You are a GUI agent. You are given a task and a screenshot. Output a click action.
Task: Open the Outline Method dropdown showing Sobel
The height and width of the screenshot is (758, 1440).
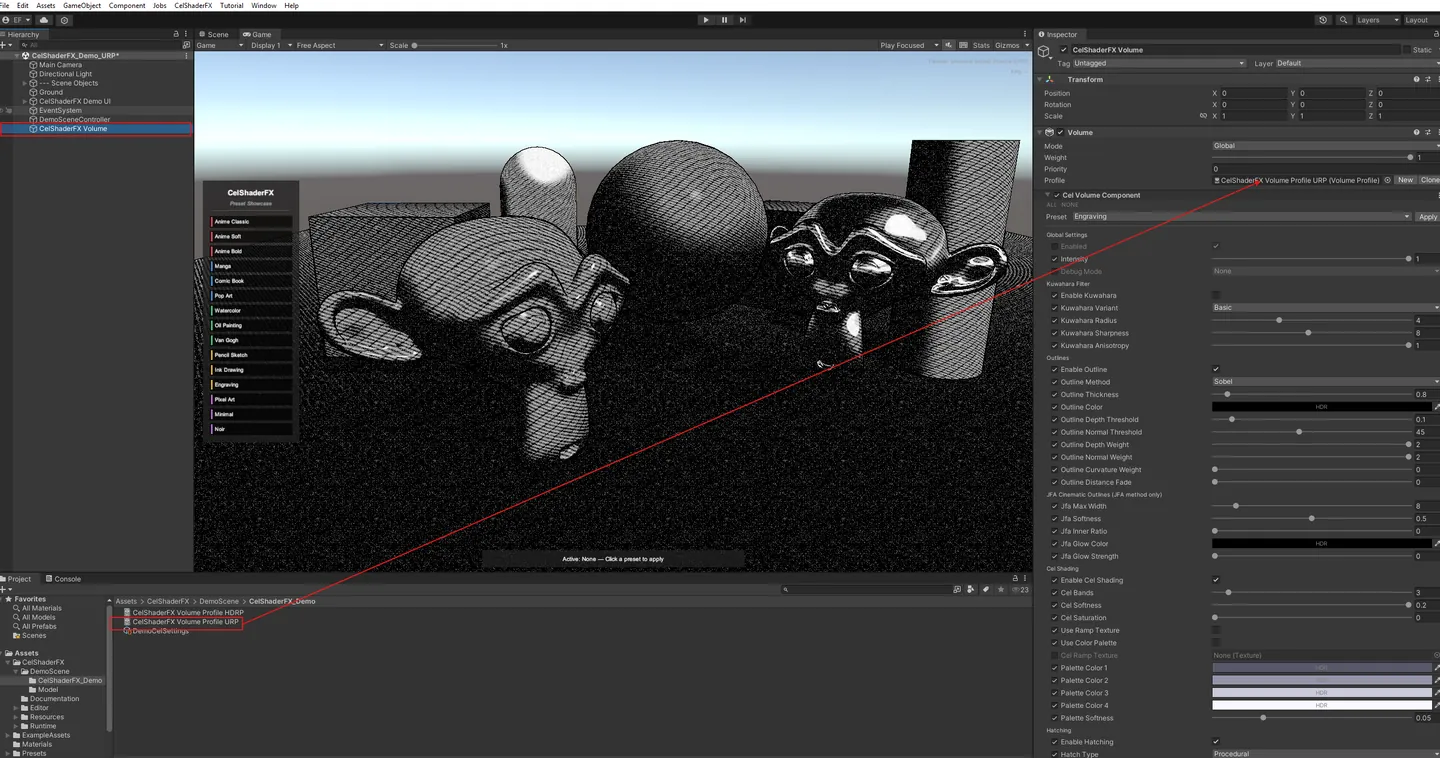pos(1326,382)
